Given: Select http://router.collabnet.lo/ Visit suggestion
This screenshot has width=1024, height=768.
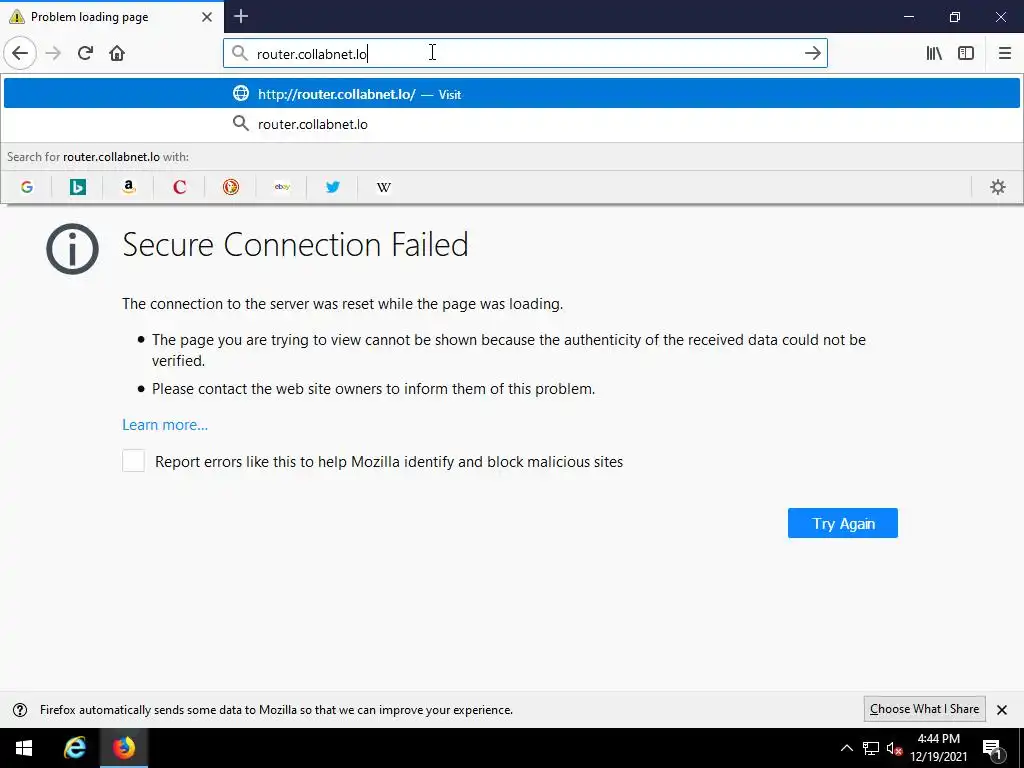Looking at the screenshot, I should [360, 94].
